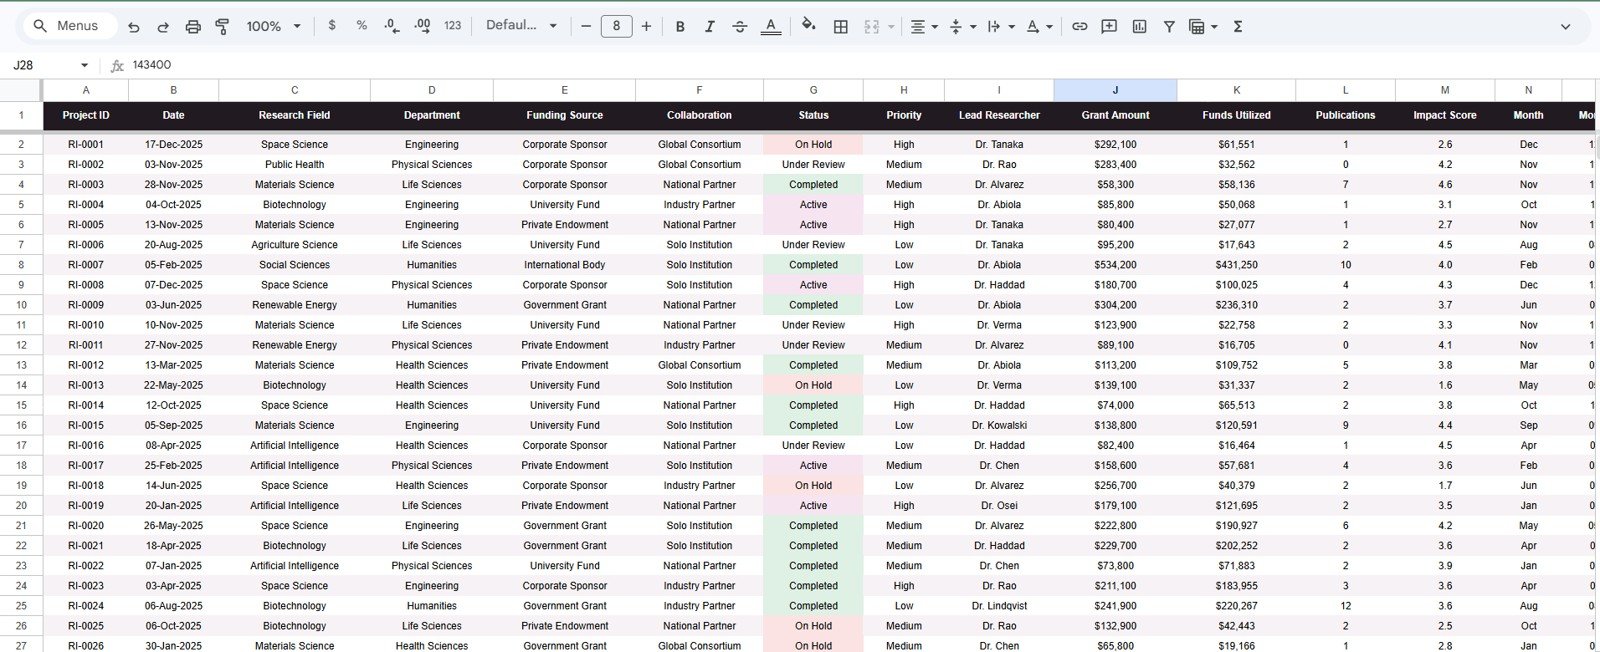
Task: Decrease font size with minus button
Action: coord(586,26)
